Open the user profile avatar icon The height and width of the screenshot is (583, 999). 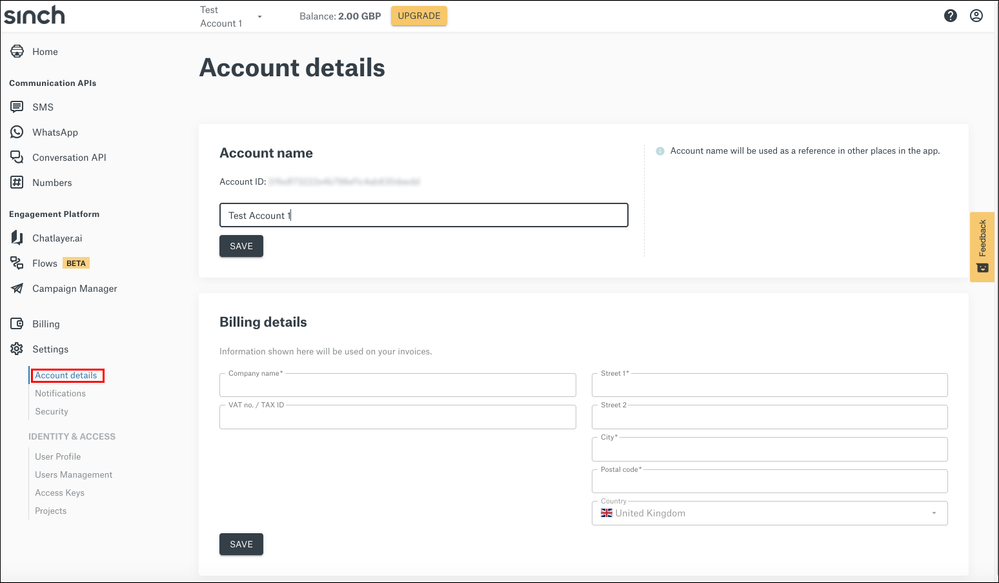click(976, 16)
